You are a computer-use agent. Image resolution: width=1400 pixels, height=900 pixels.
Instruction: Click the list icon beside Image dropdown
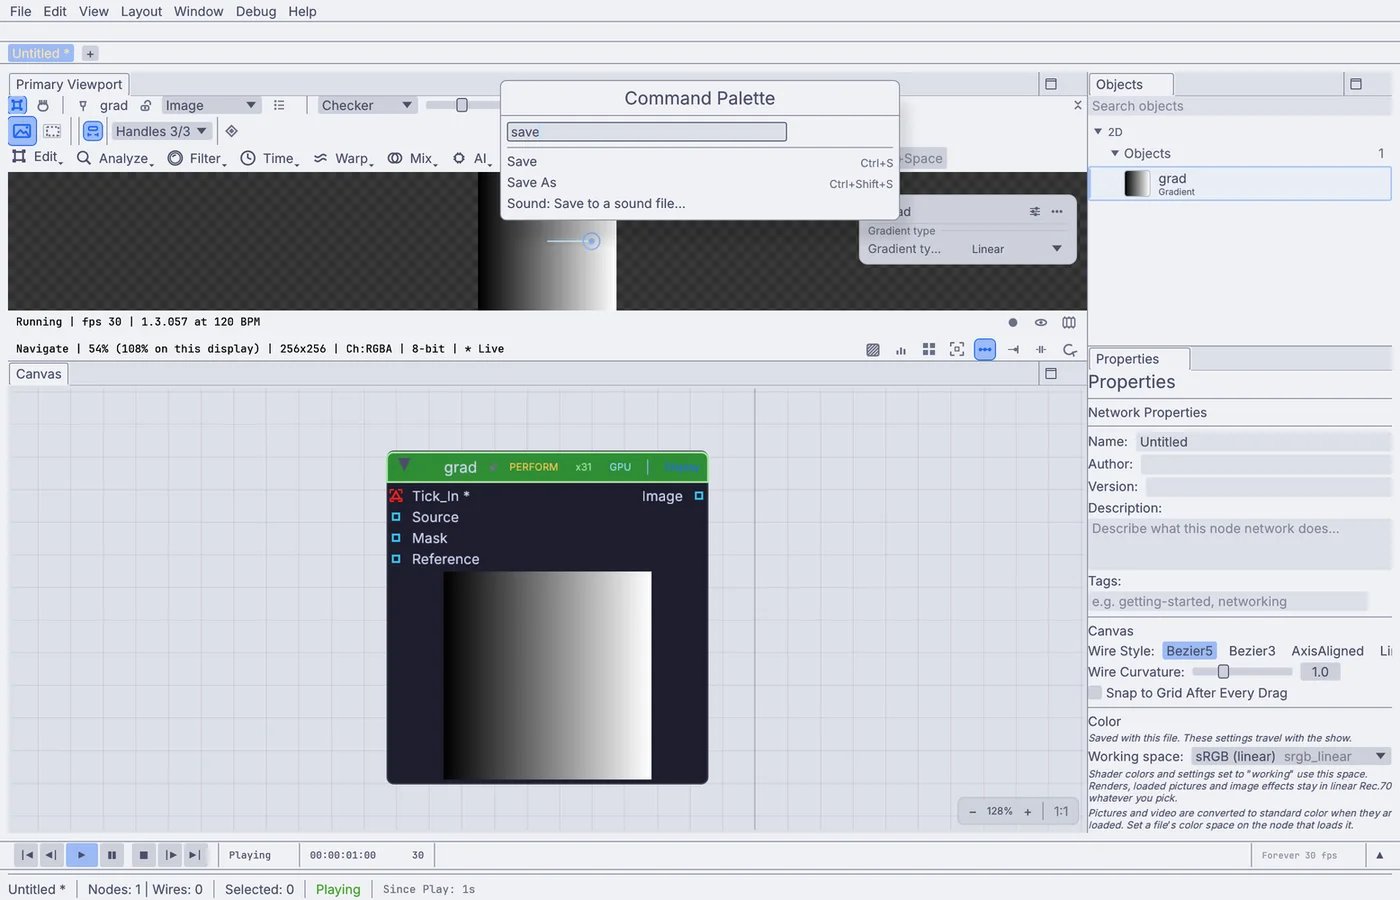(279, 105)
